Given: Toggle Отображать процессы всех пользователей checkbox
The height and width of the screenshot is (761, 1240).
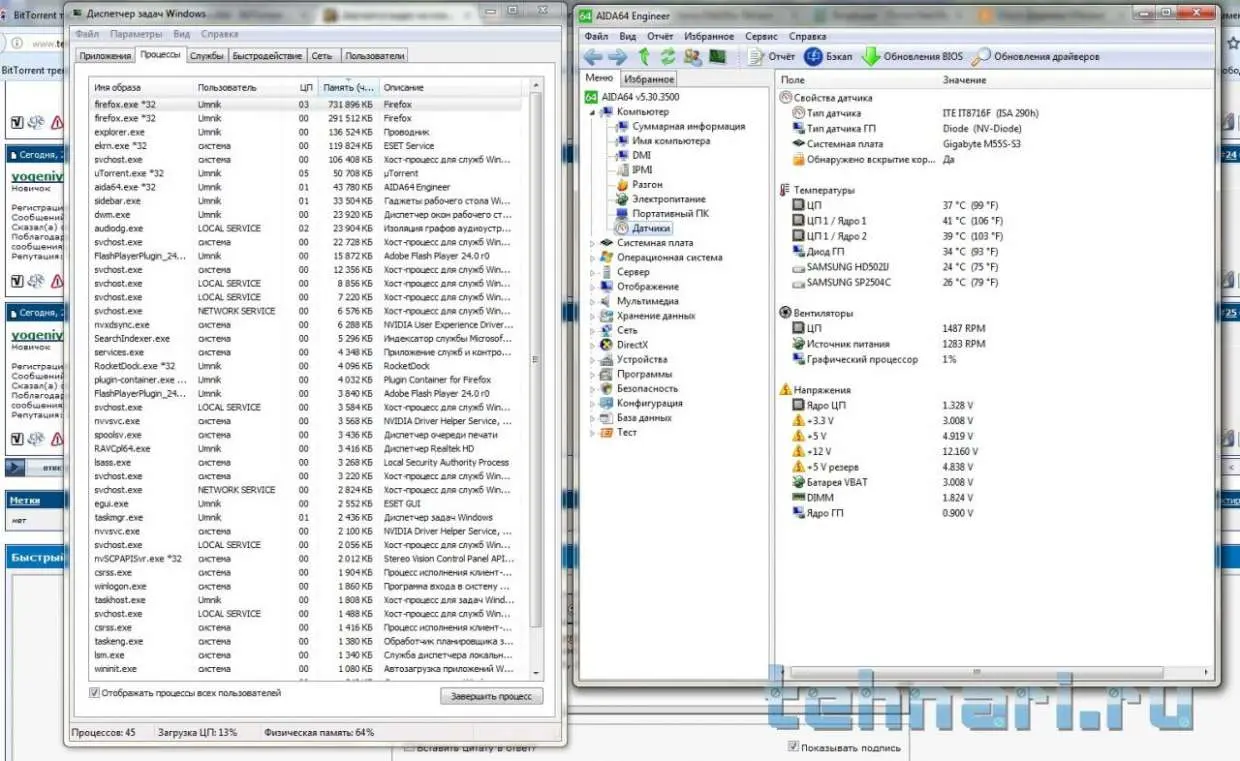Looking at the screenshot, I should tap(95, 692).
